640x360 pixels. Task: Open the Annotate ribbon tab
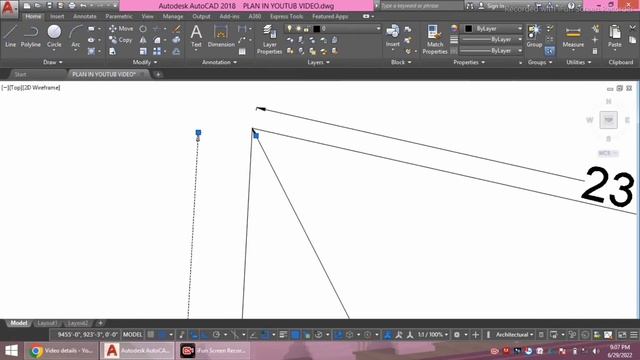(84, 16)
